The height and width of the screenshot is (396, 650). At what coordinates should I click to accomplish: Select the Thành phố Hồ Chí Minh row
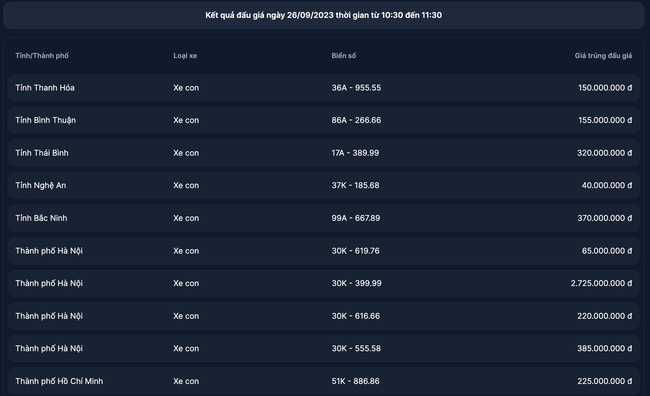click(323, 381)
